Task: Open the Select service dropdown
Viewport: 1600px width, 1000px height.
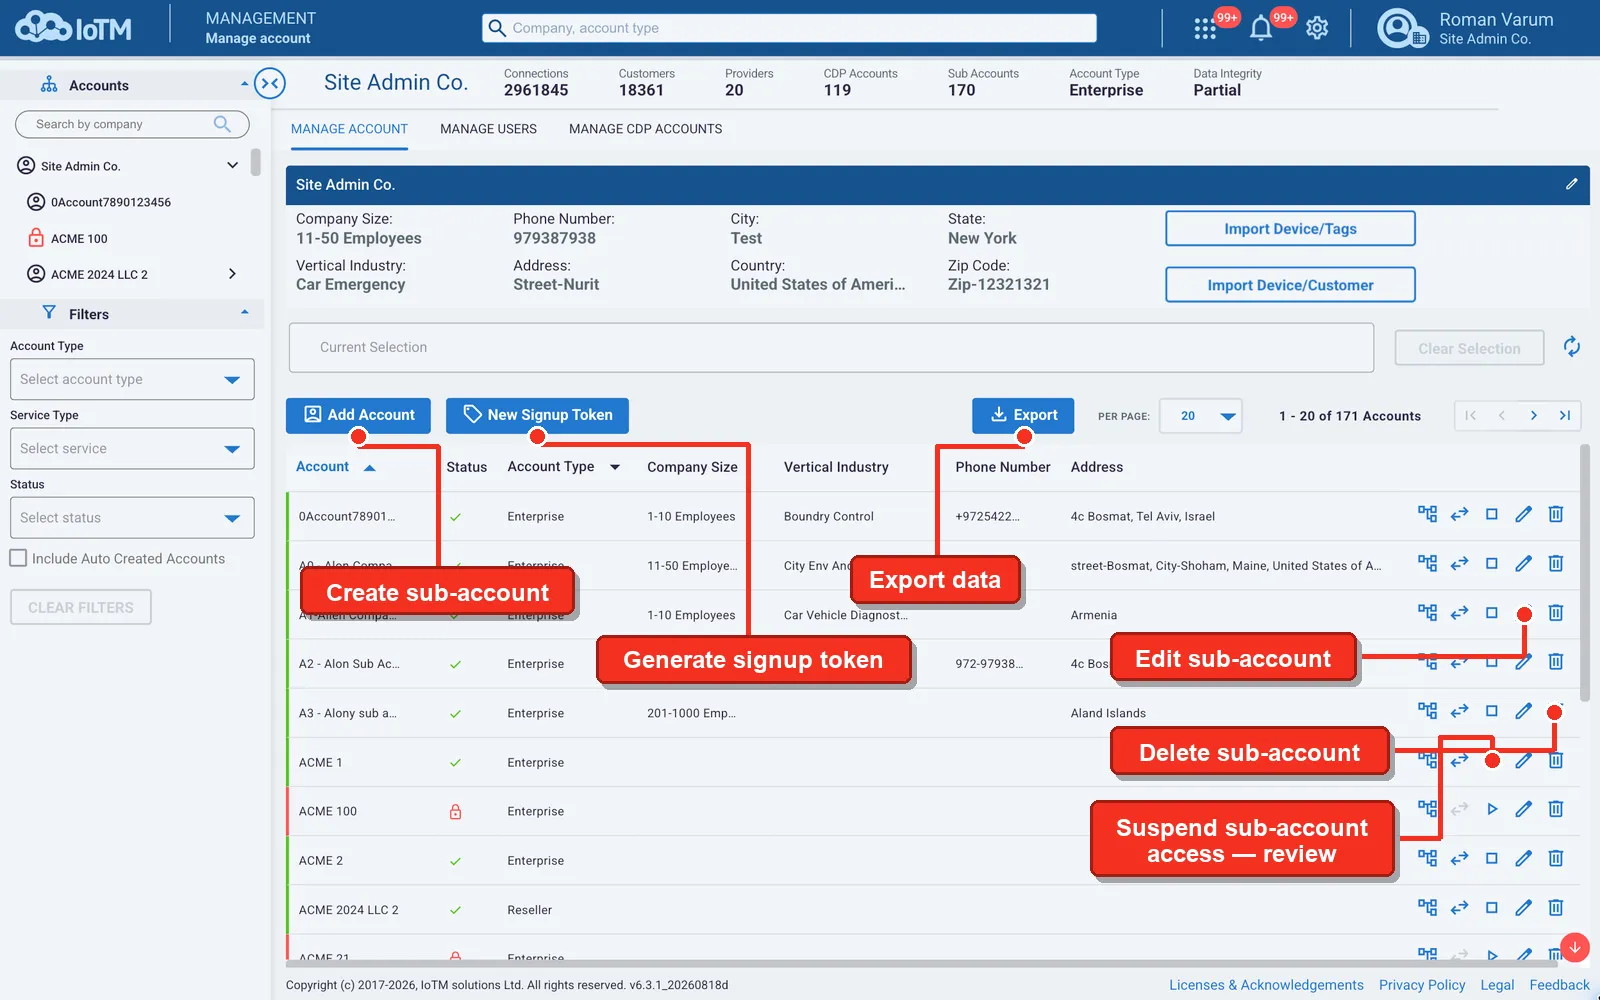Action: pos(132,448)
